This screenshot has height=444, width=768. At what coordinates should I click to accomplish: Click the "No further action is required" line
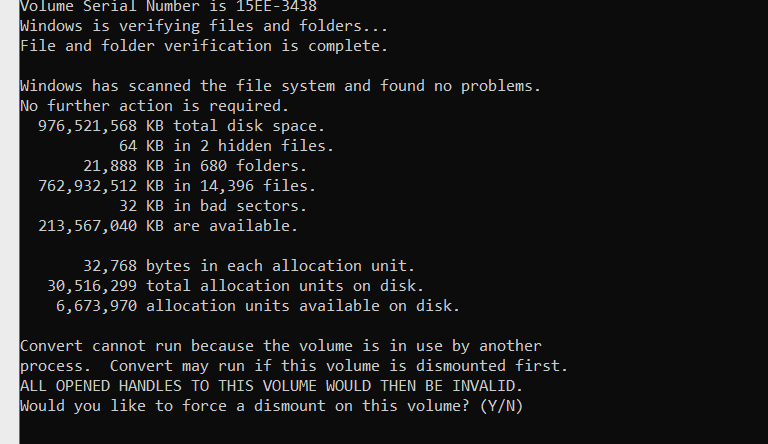154,106
